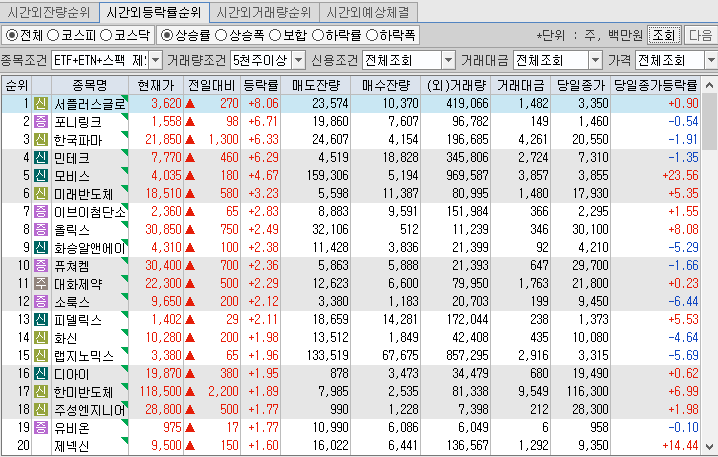Open the 거래량조건 5천주이상 dropdown
This screenshot has width=718, height=457.
[299, 60]
